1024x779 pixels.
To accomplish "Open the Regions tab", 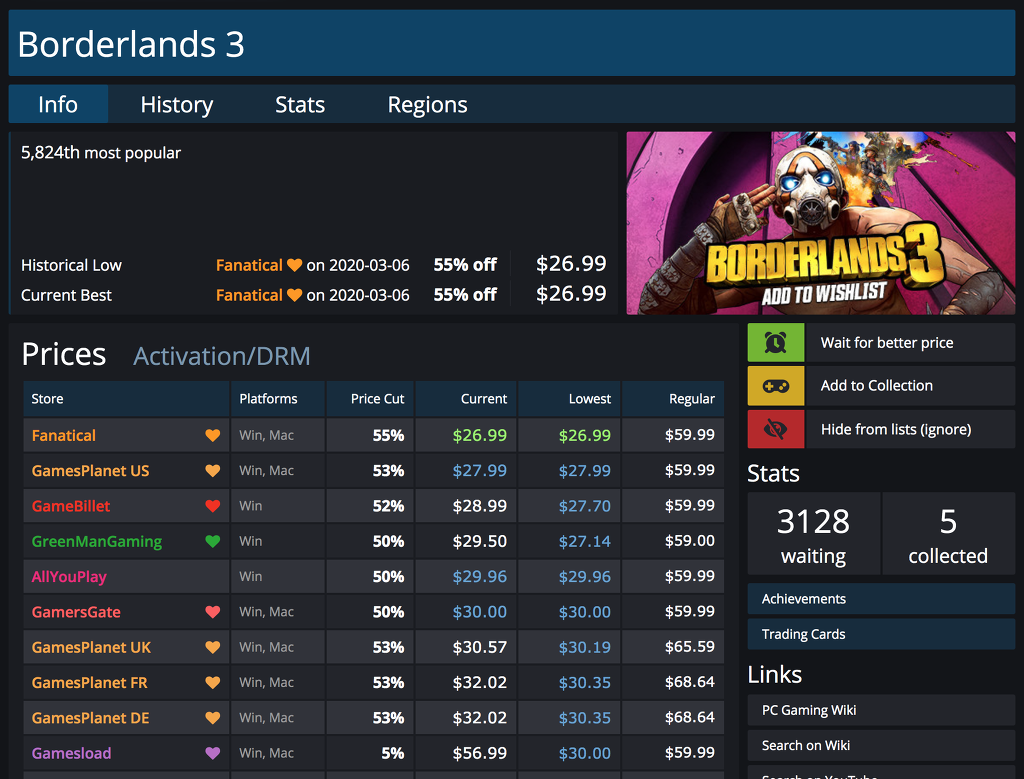I will click(427, 104).
